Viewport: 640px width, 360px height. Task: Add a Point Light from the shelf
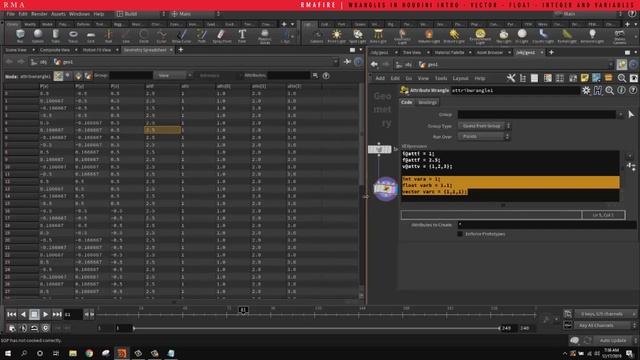[336, 36]
